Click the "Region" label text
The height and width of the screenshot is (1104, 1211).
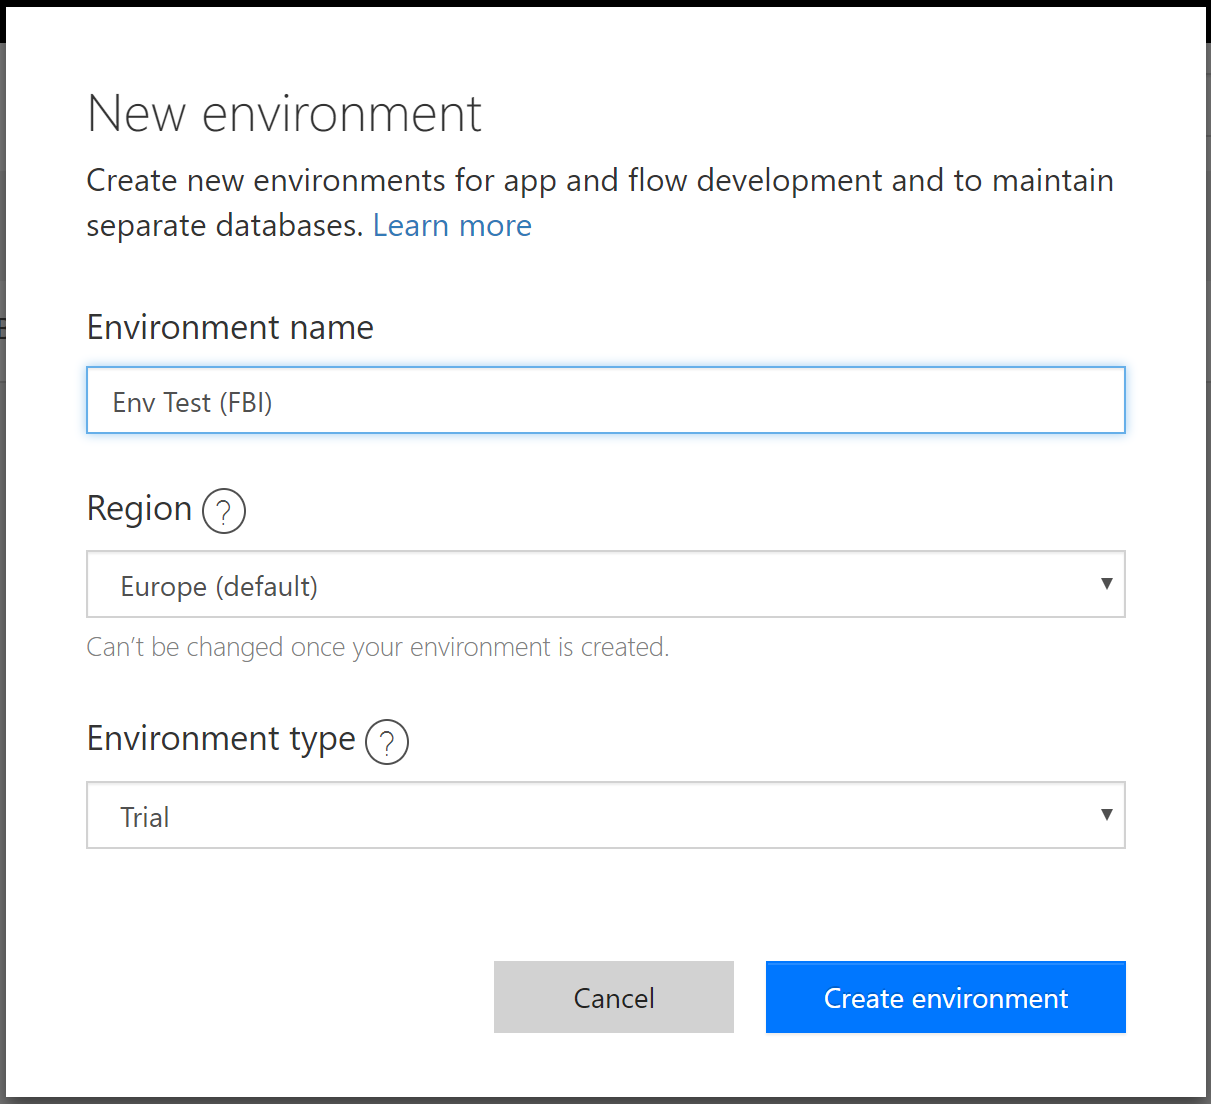pyautogui.click(x=139, y=509)
